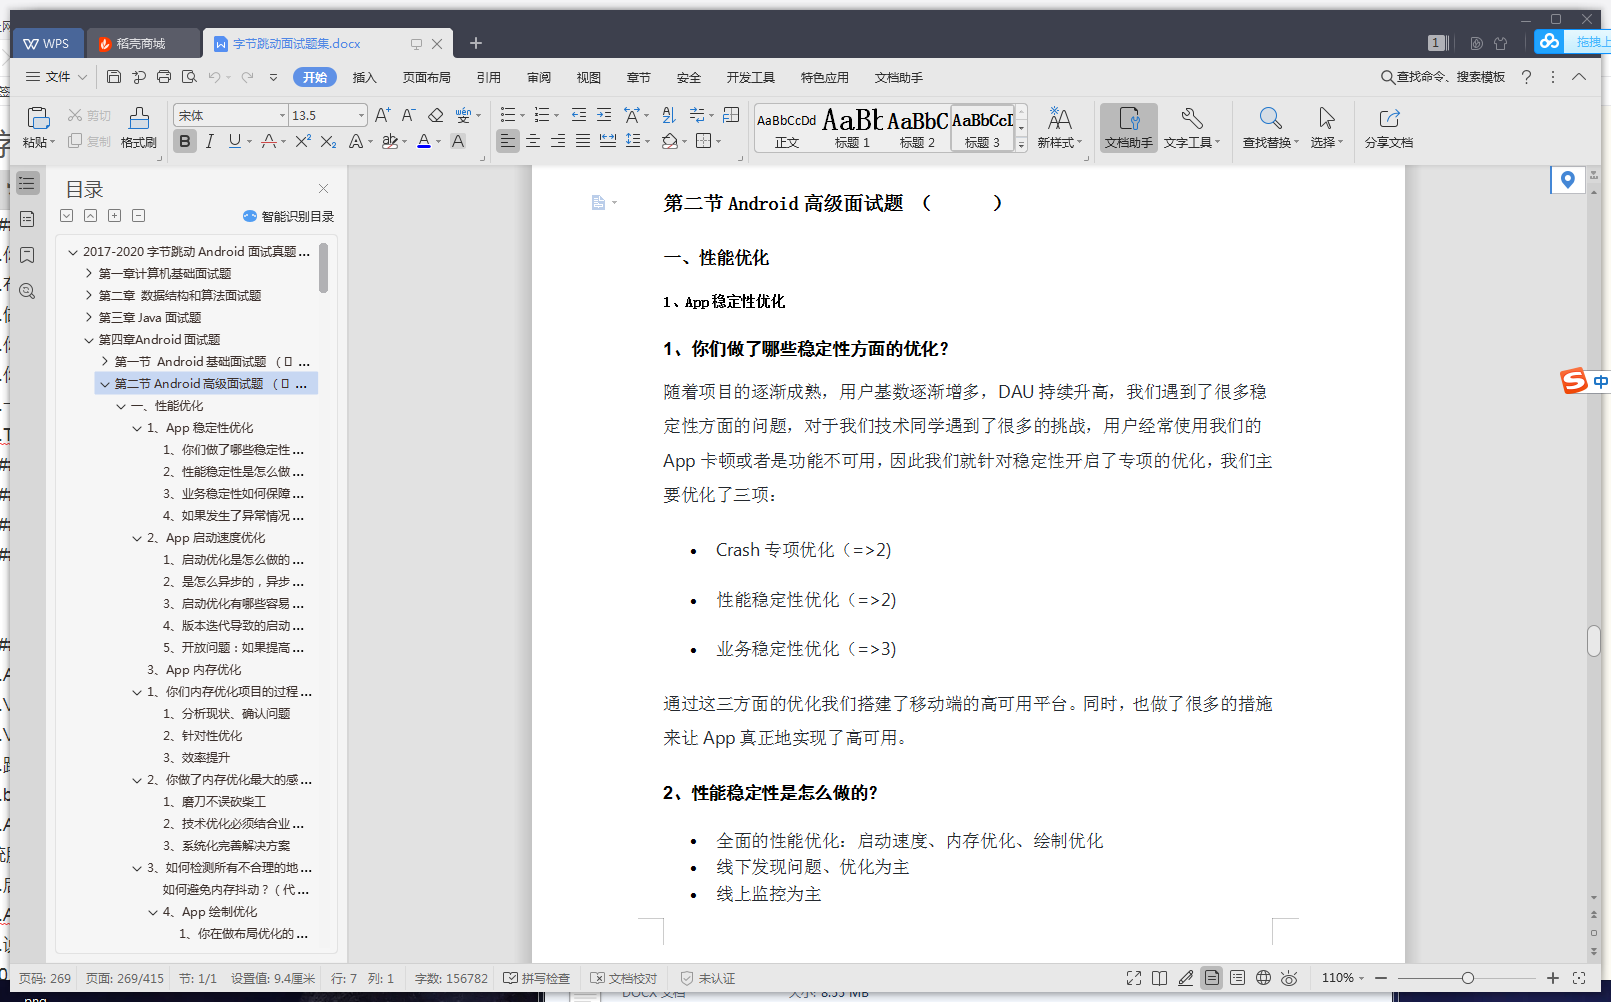
Task: Switch to full screen view in status bar
Action: pos(1133,978)
